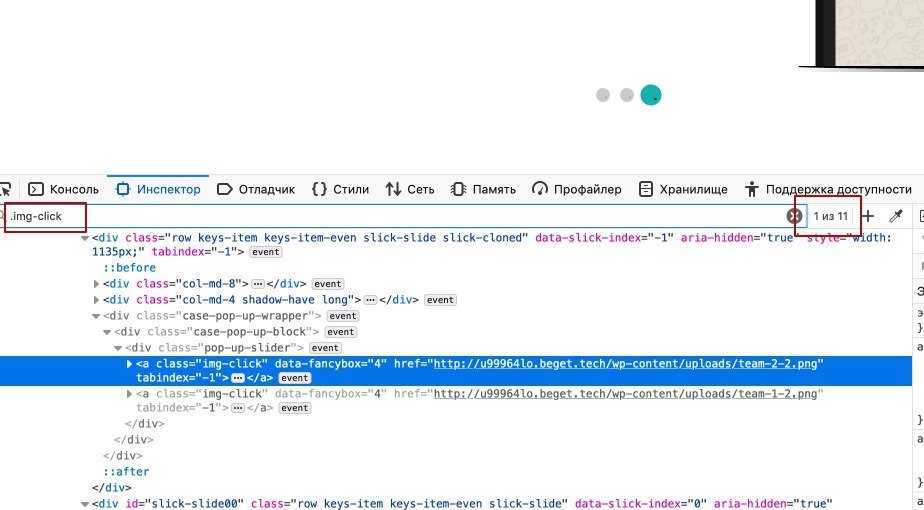Add a new node with plus icon
This screenshot has width=924, height=510.
tap(868, 216)
